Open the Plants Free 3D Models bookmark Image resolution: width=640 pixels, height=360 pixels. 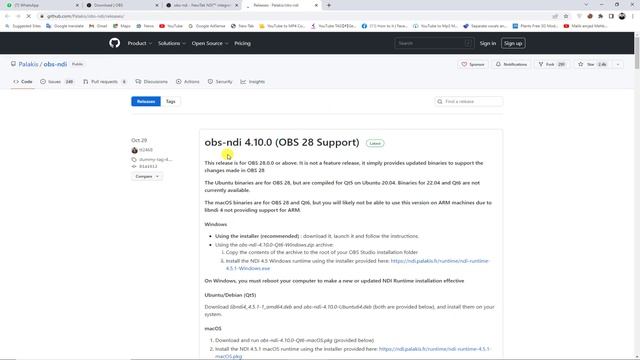coord(535,26)
